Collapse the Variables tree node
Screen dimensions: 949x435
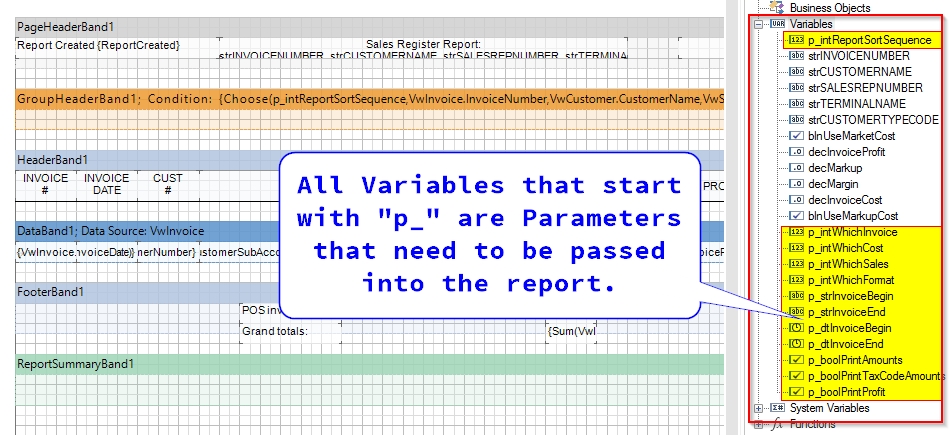(758, 24)
